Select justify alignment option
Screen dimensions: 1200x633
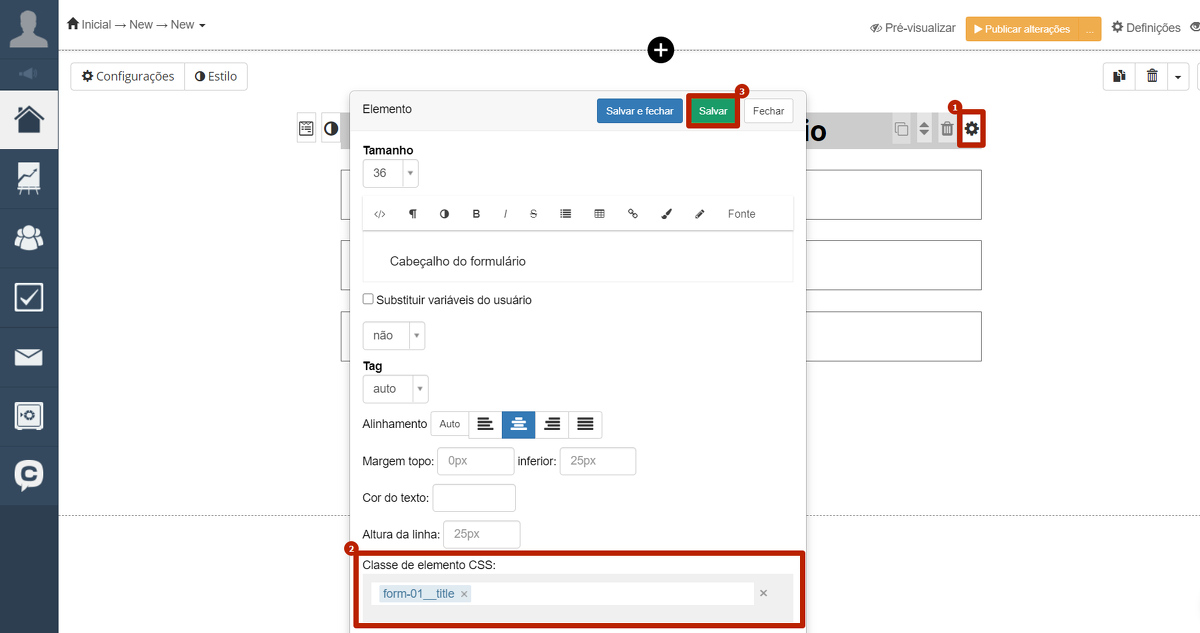click(x=585, y=424)
